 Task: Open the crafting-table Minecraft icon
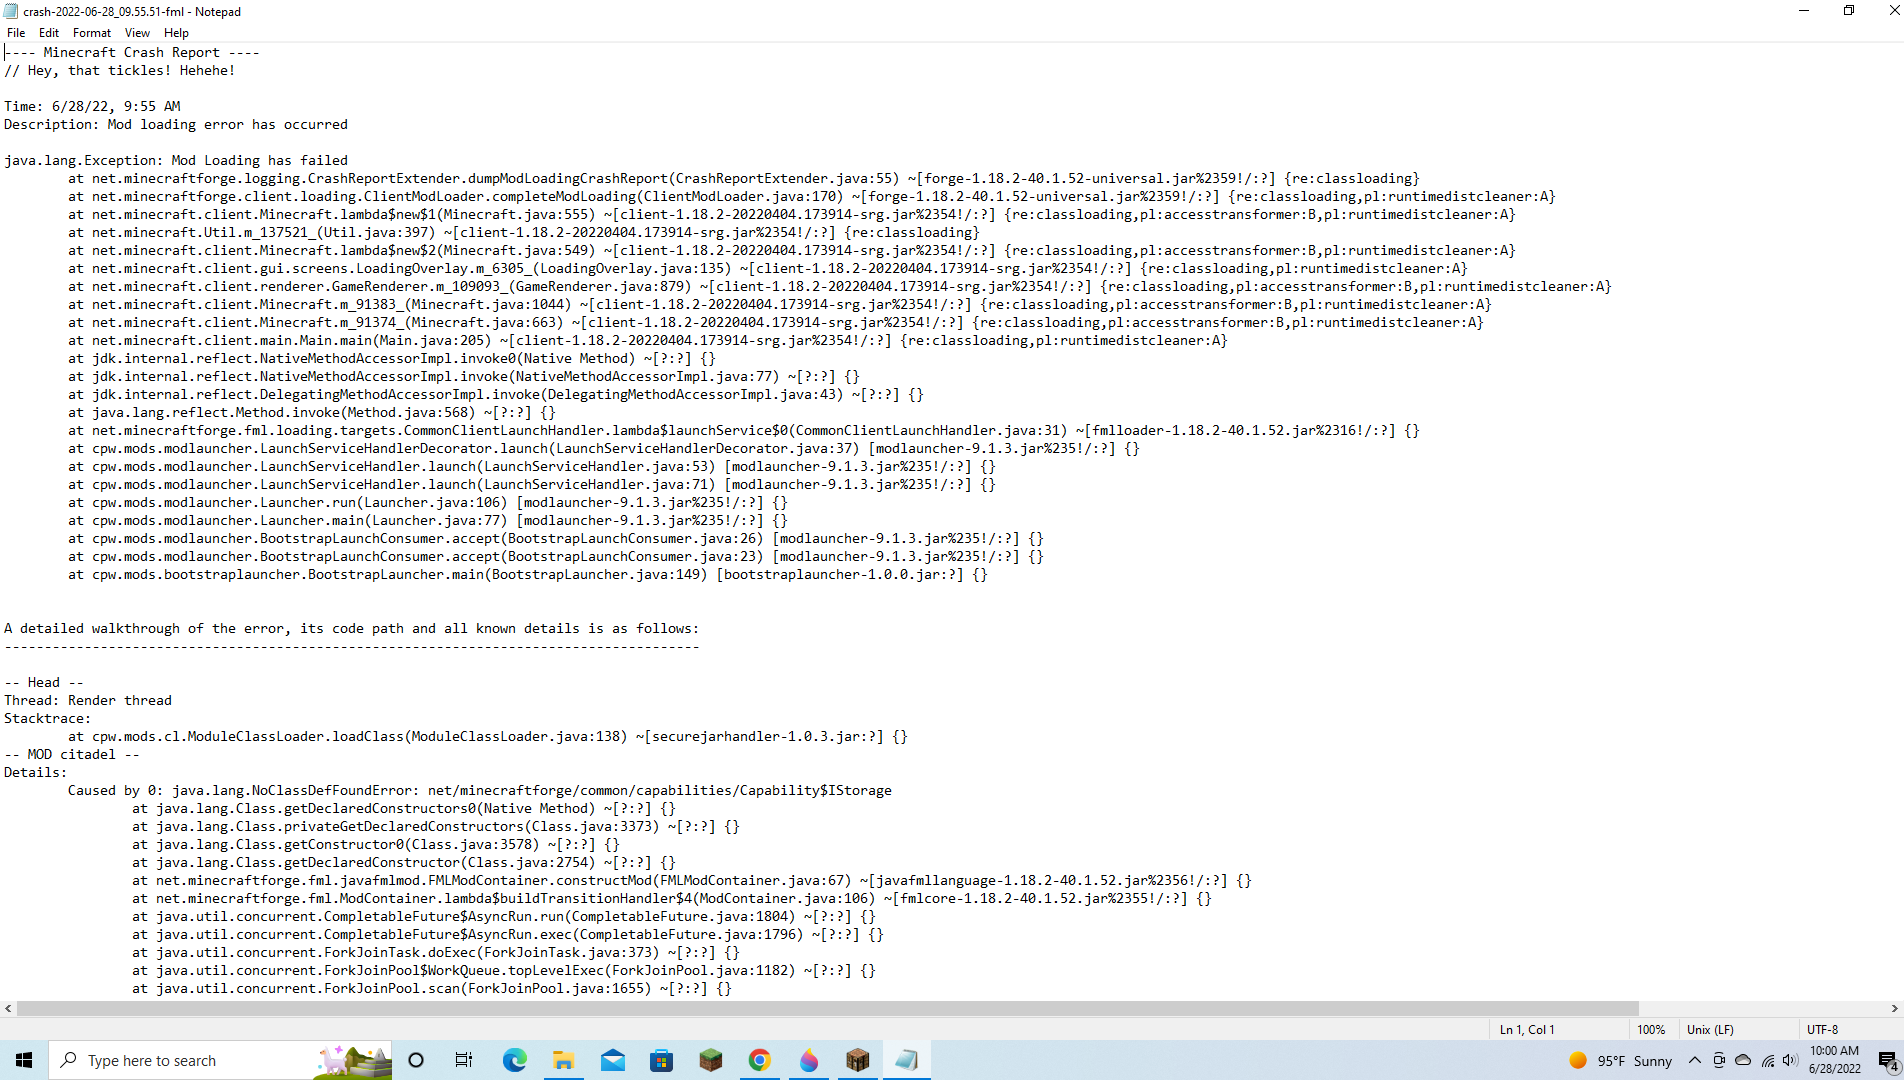click(858, 1060)
